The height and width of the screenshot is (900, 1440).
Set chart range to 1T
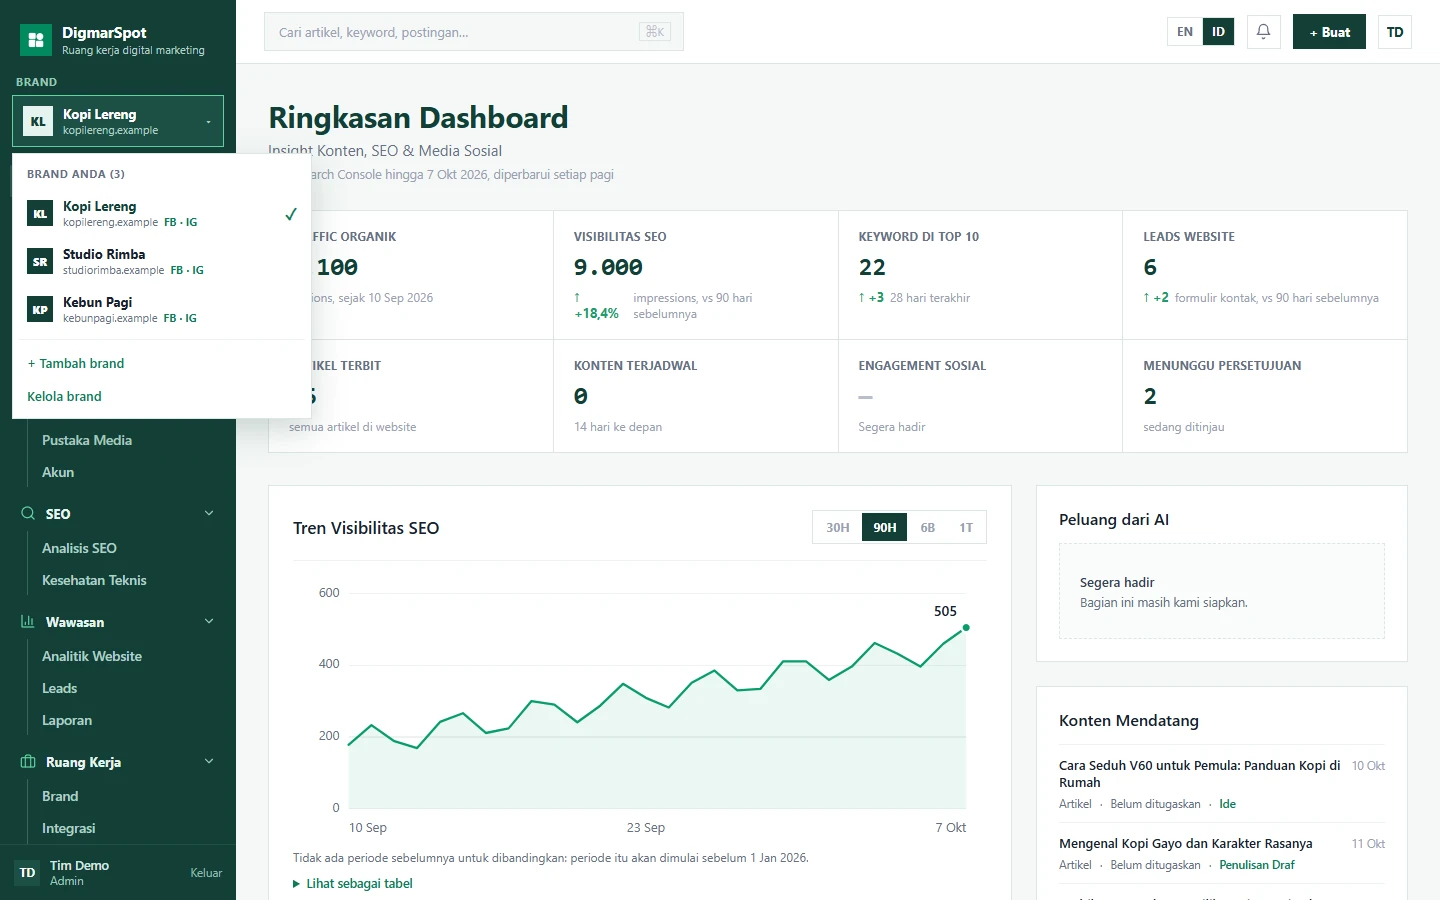[966, 527]
